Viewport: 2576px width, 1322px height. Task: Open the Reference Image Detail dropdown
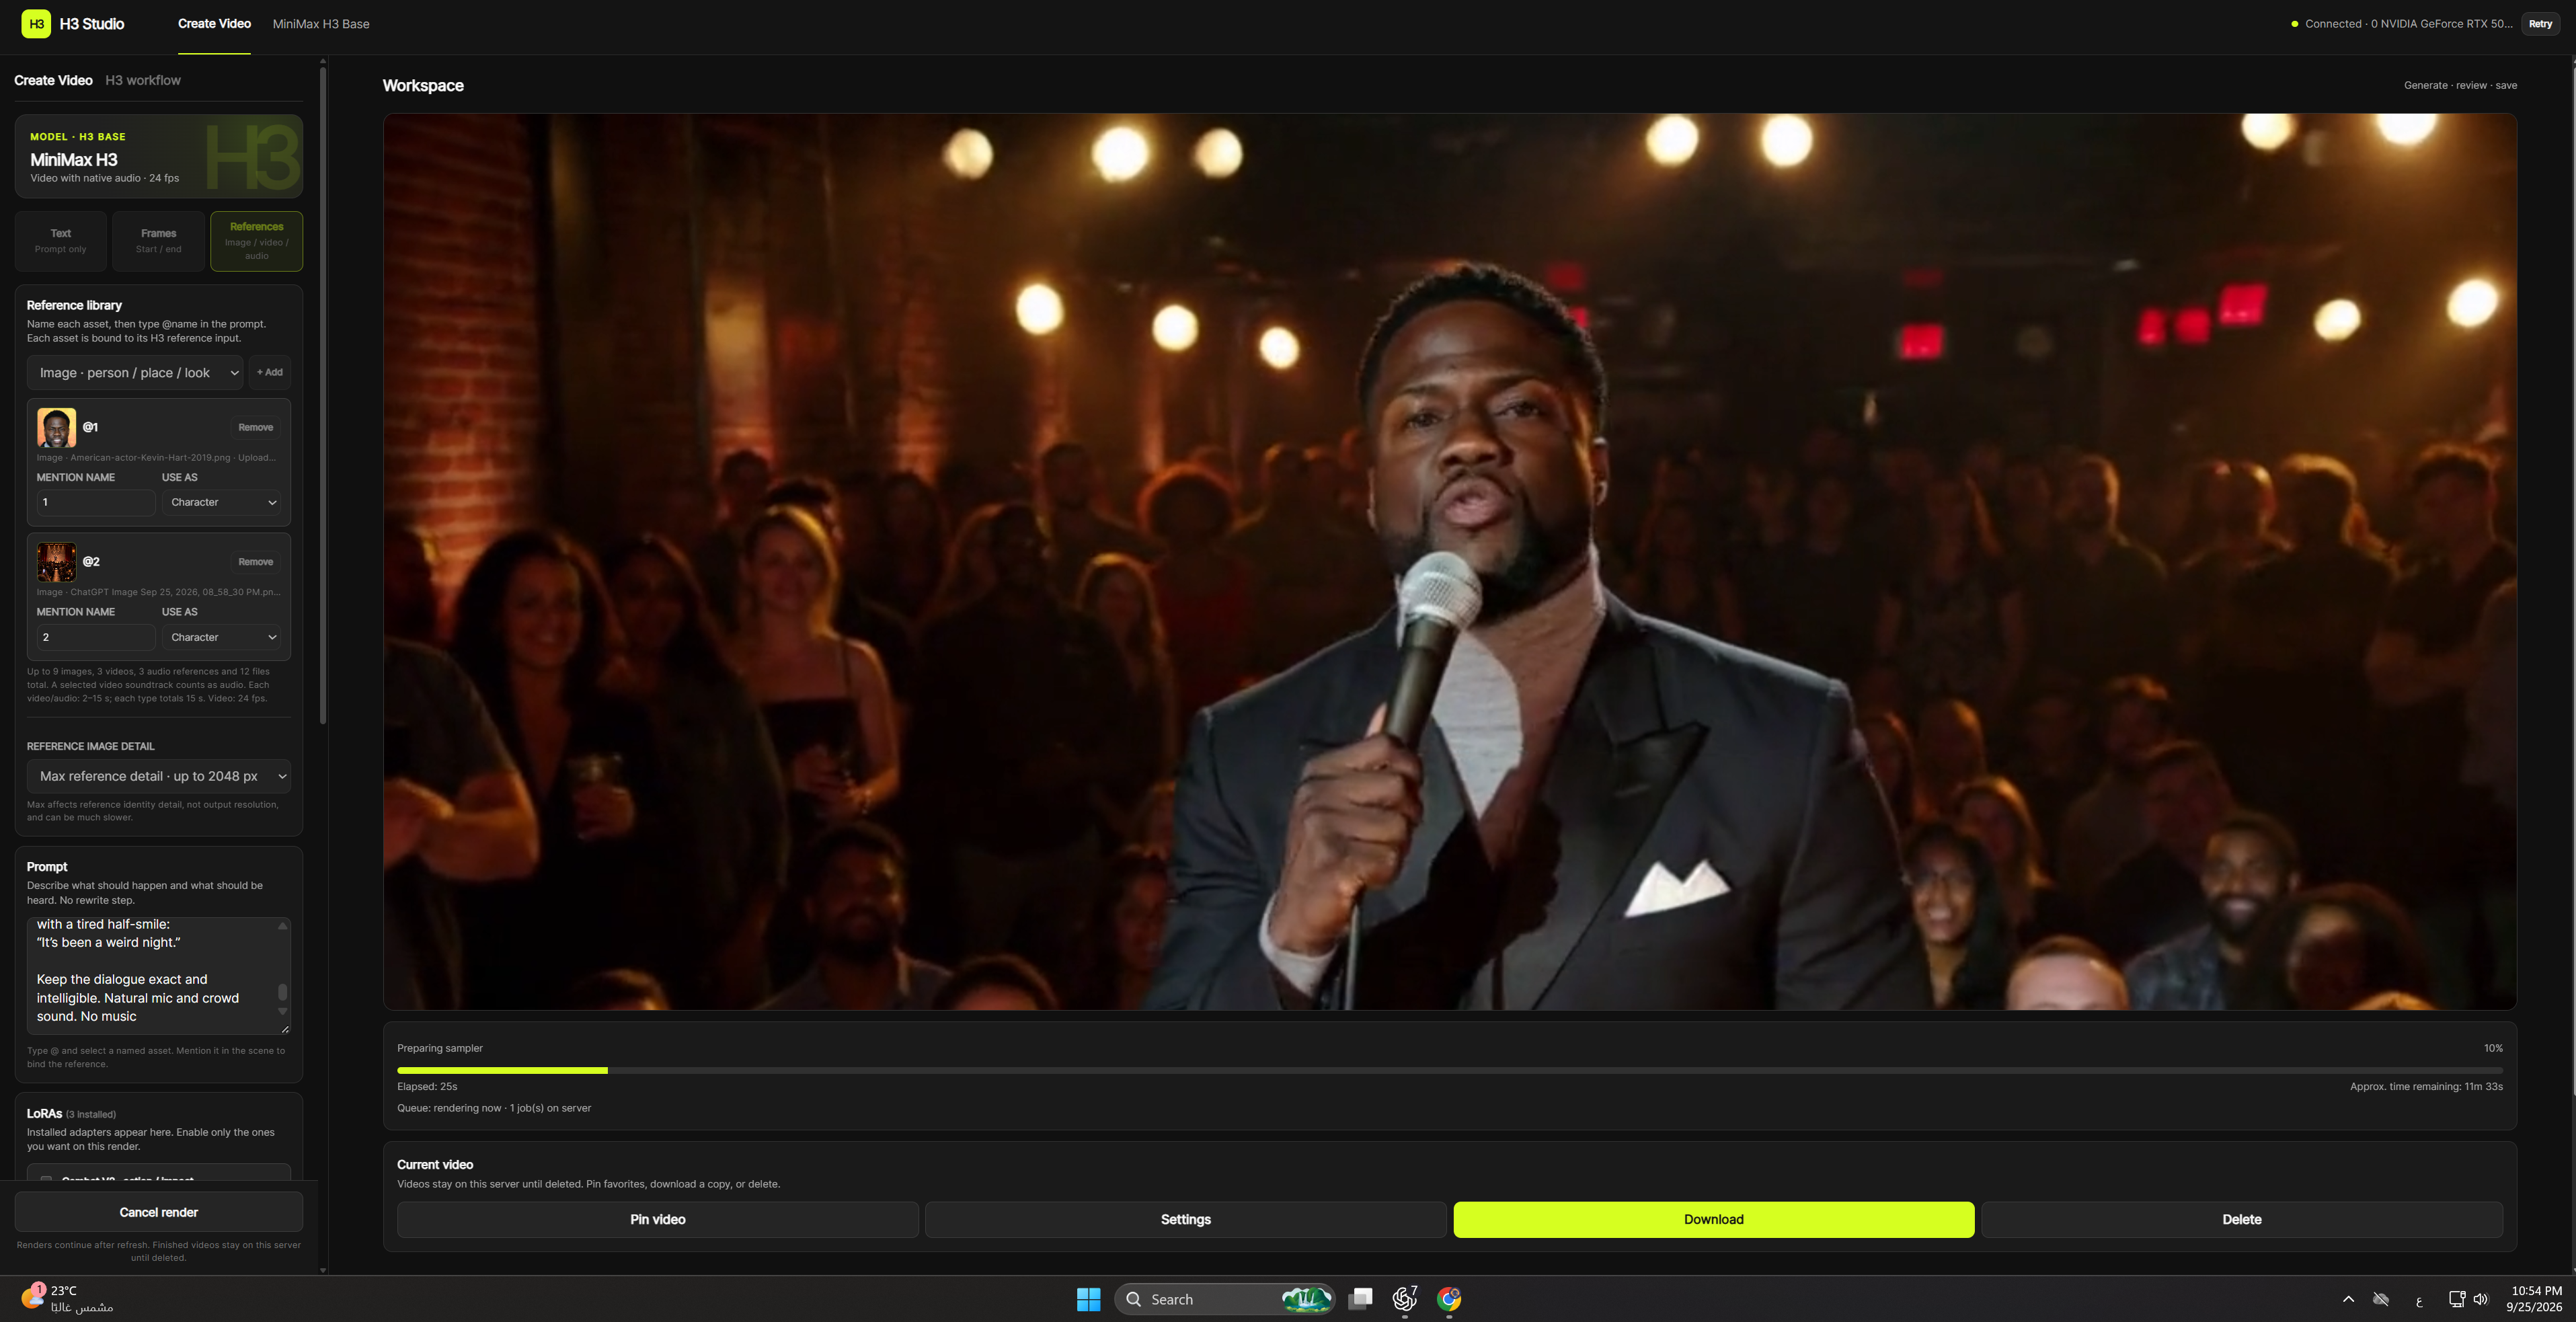[159, 776]
